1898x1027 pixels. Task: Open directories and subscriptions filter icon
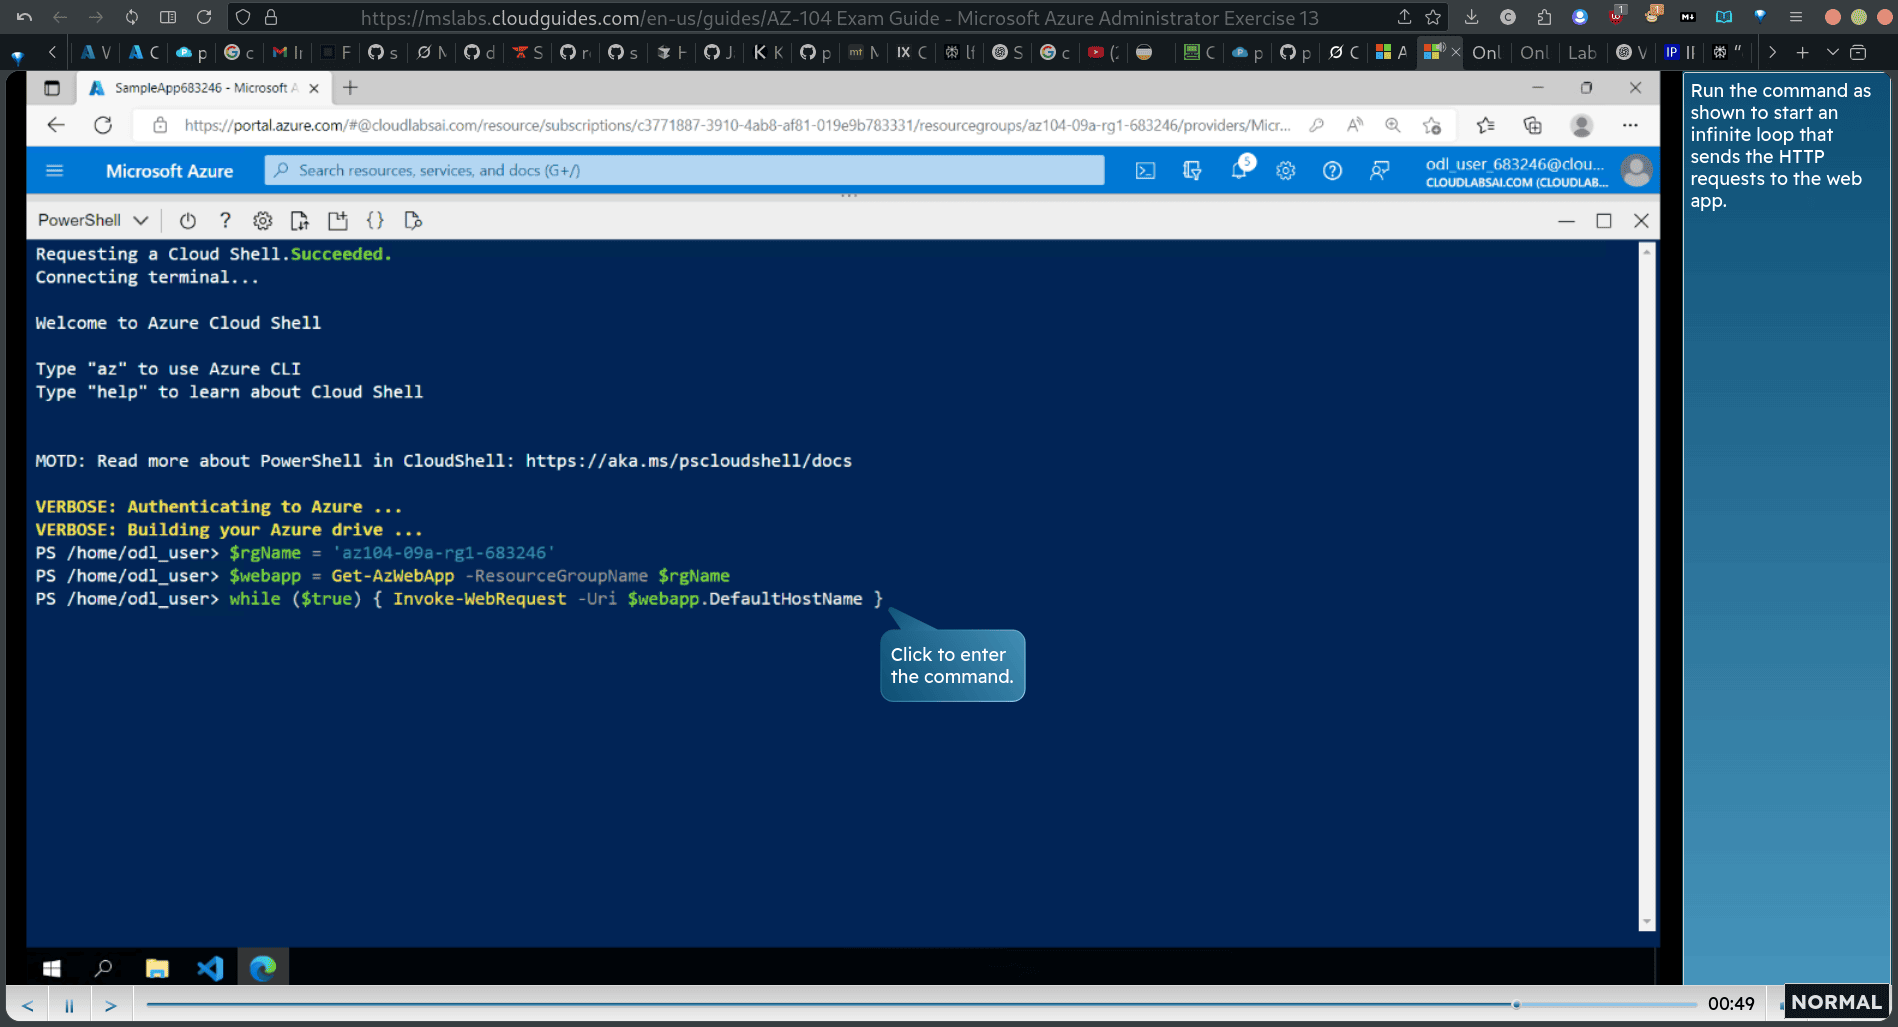[1192, 171]
